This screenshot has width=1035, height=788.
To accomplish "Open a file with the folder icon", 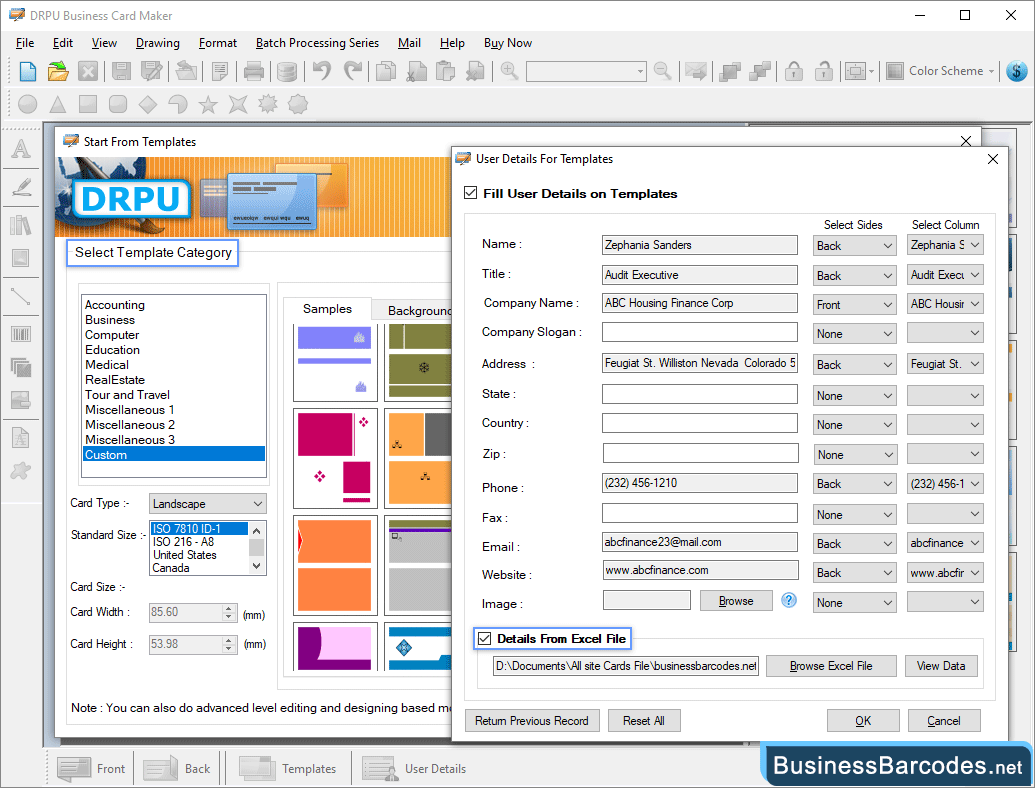I will tap(58, 71).
